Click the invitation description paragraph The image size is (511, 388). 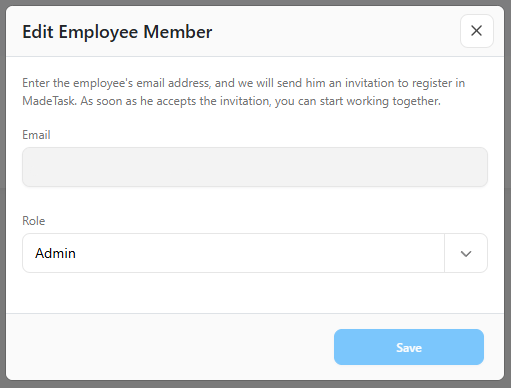(x=244, y=92)
